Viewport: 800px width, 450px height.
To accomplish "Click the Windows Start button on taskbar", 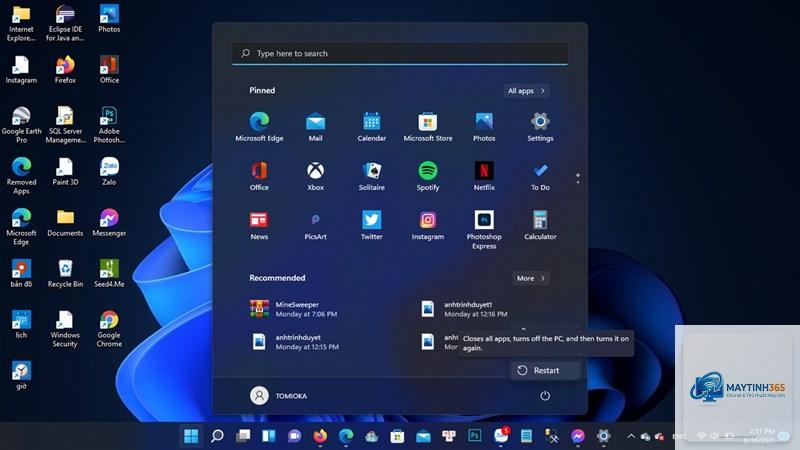I will (x=191, y=436).
